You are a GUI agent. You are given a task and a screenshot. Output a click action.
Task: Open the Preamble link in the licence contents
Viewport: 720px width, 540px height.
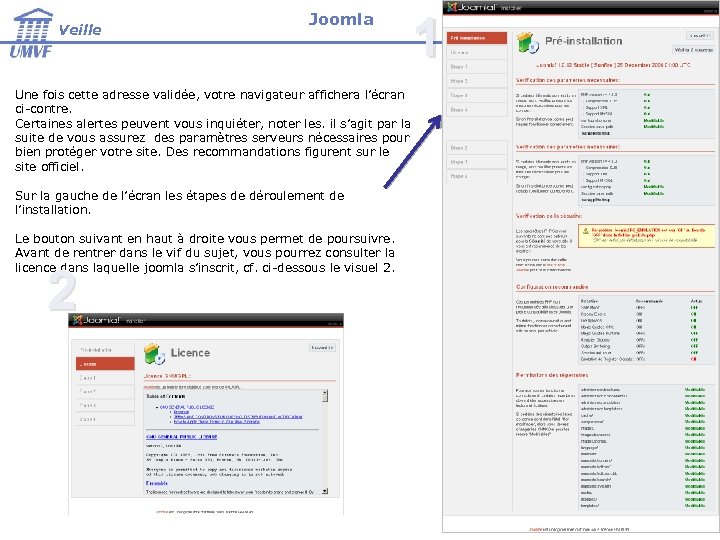[181, 412]
